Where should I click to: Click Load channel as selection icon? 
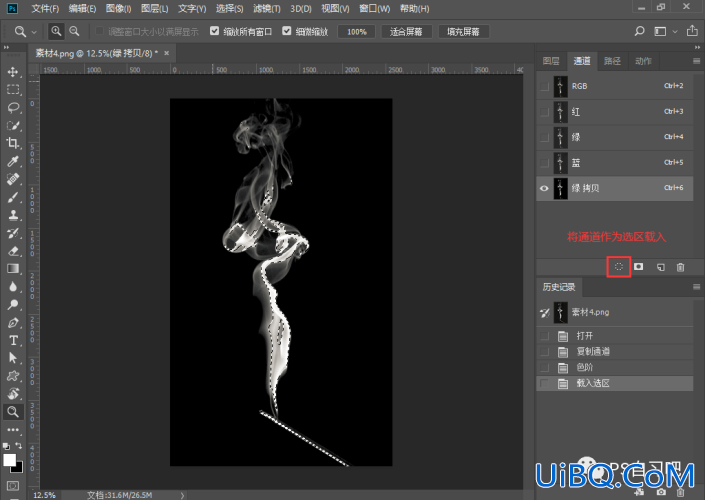point(619,267)
